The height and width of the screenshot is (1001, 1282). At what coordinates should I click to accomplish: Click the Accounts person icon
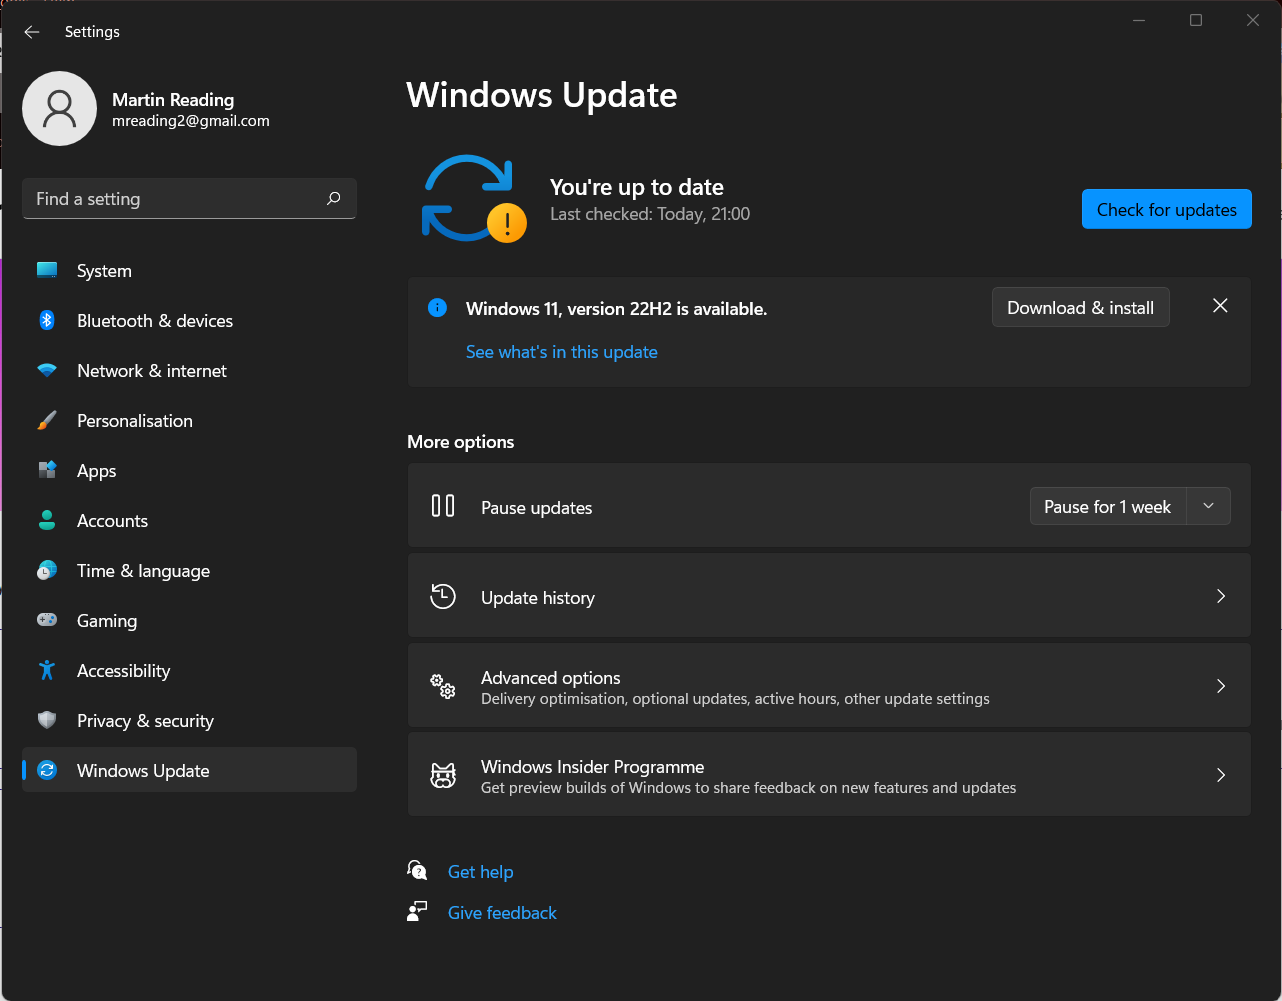[x=47, y=520]
